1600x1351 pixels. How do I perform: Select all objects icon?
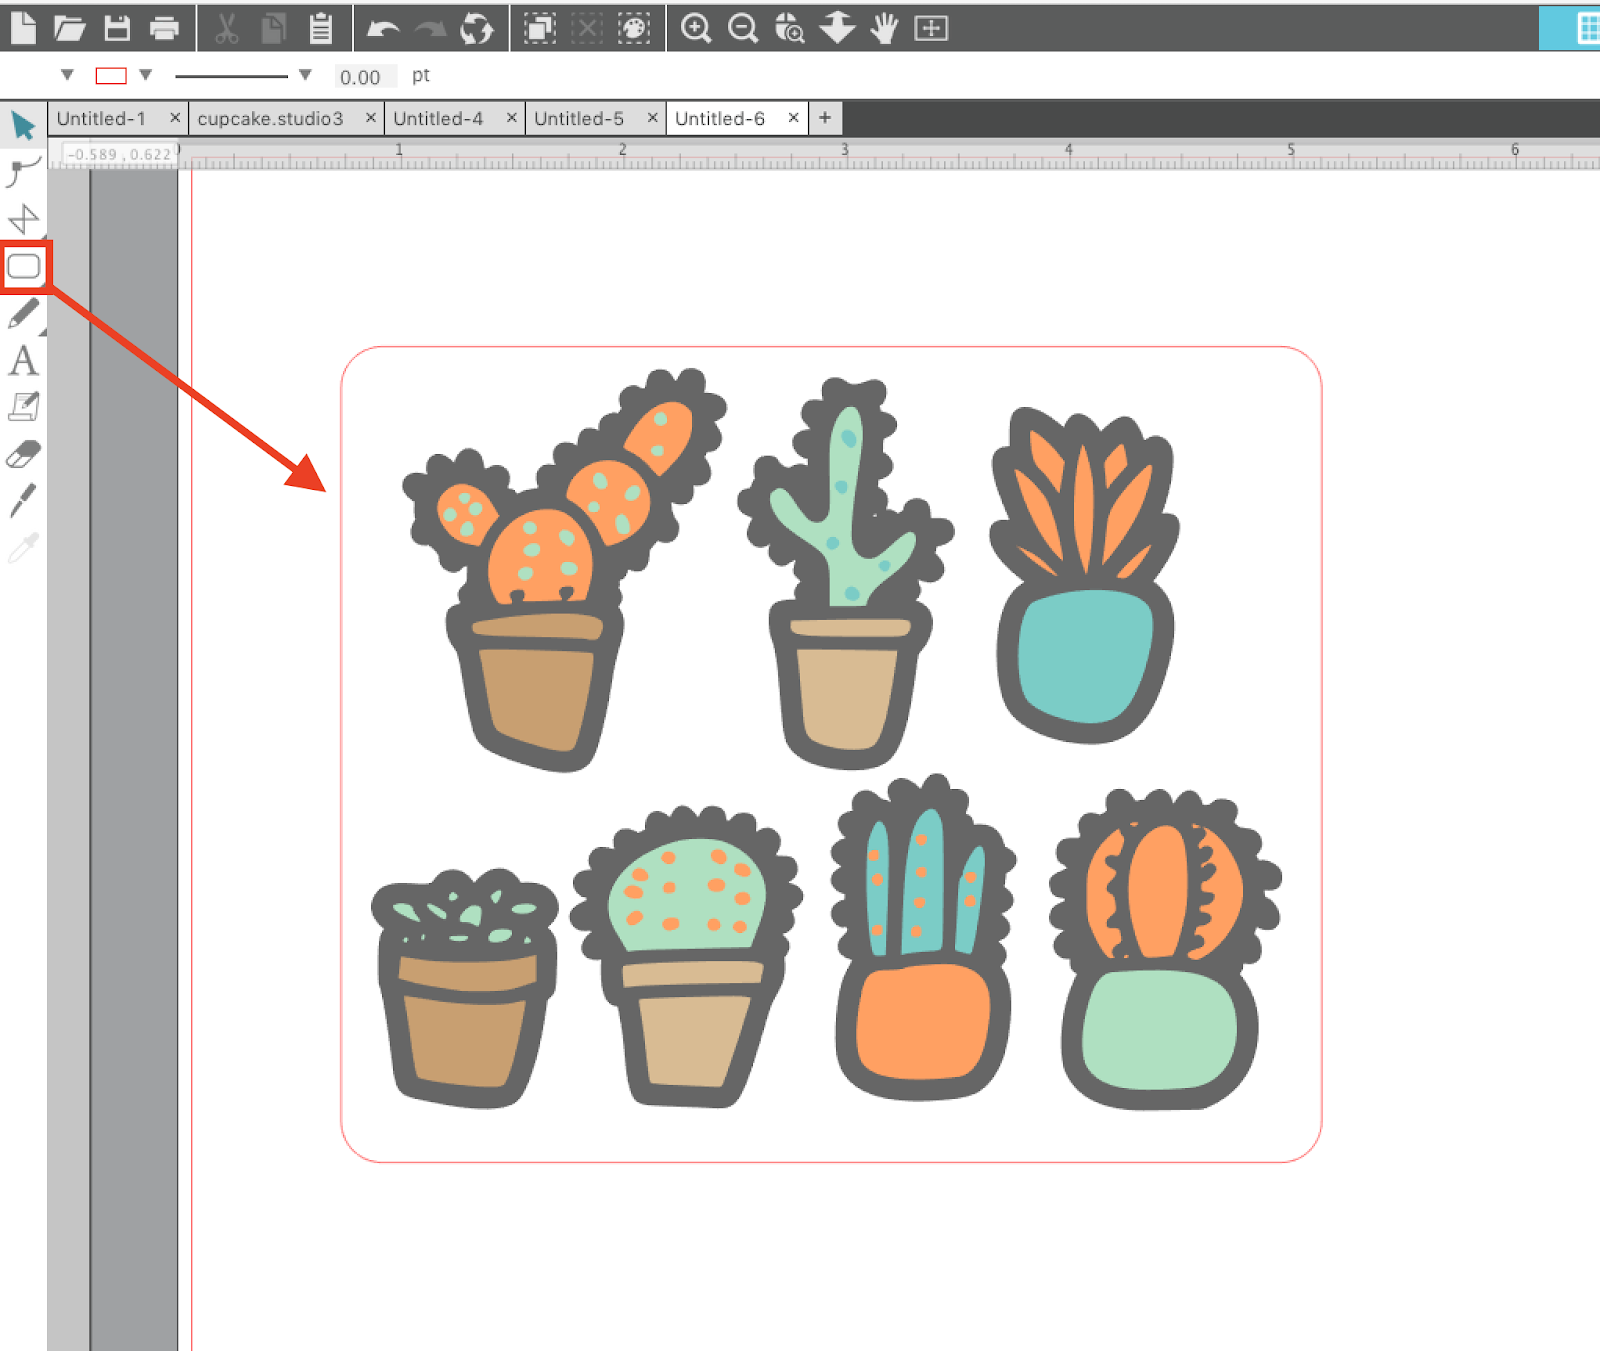540,28
